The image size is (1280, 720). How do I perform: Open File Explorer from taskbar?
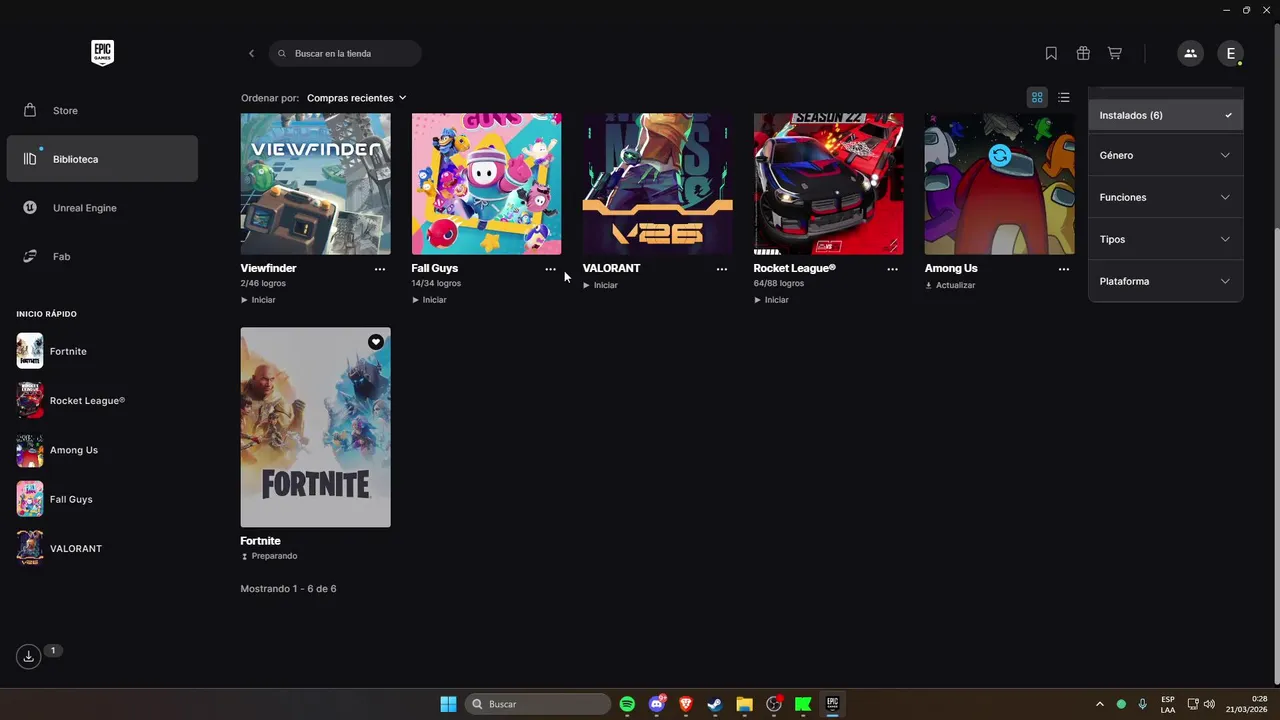coord(744,704)
